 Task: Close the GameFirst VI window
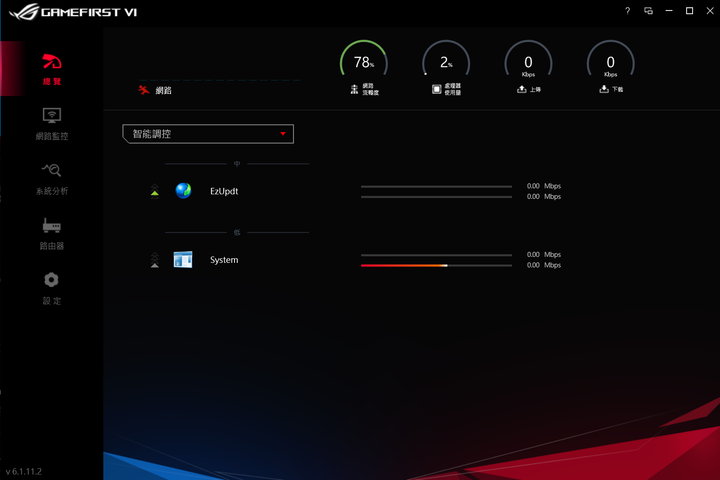pos(710,11)
